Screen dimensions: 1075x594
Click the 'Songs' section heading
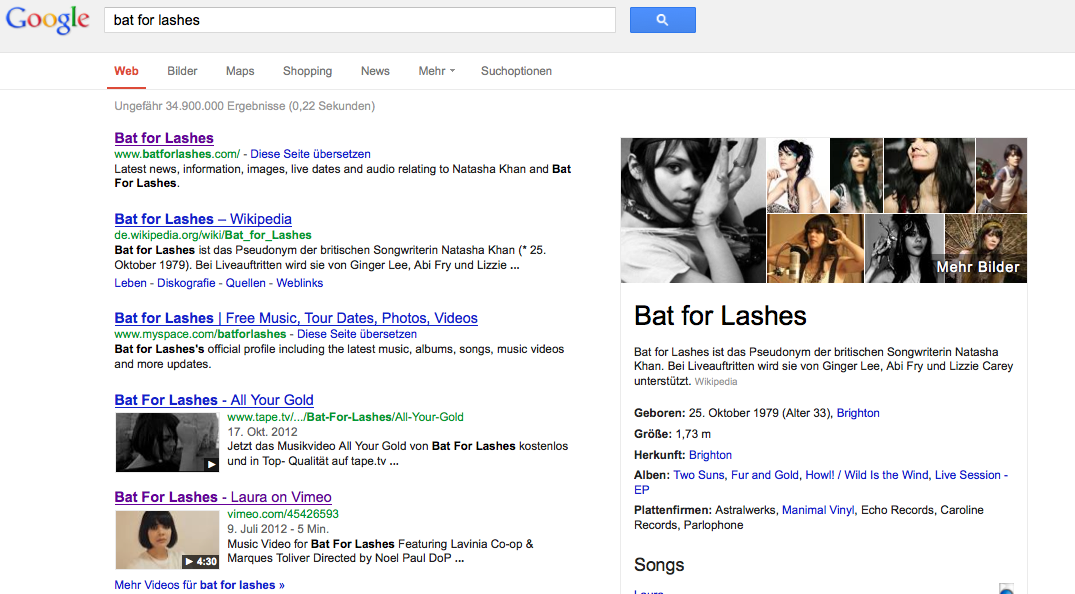659,565
